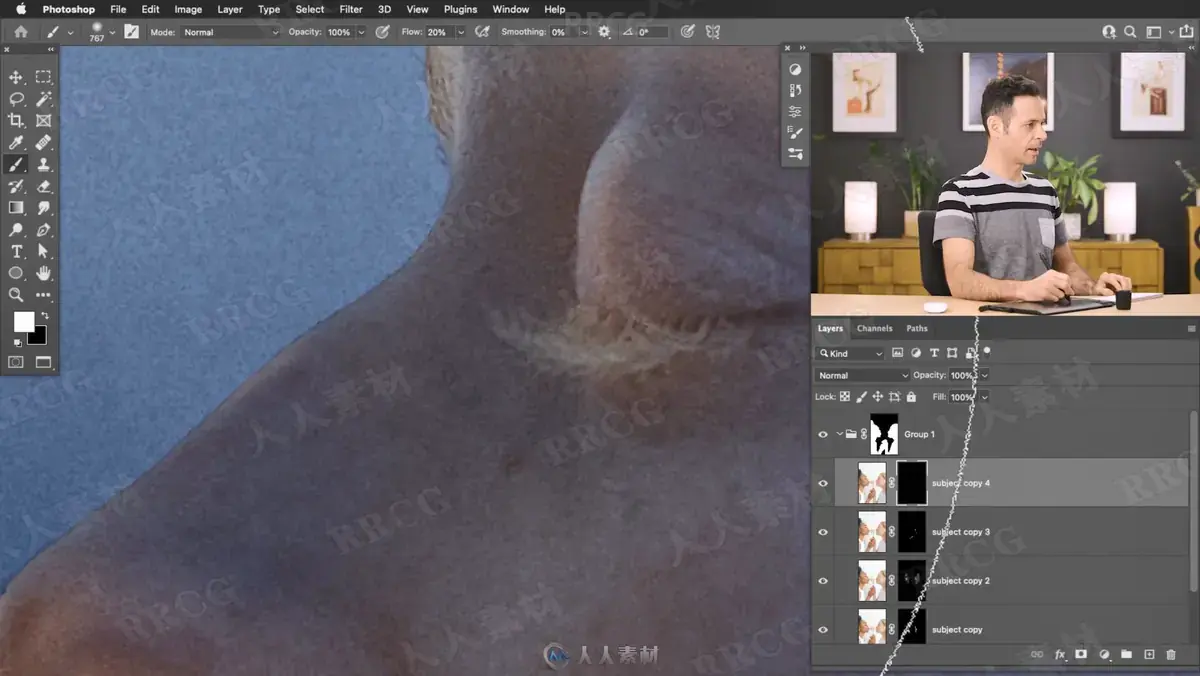1200x676 pixels.
Task: Select the Pen tool
Action: [x=43, y=230]
